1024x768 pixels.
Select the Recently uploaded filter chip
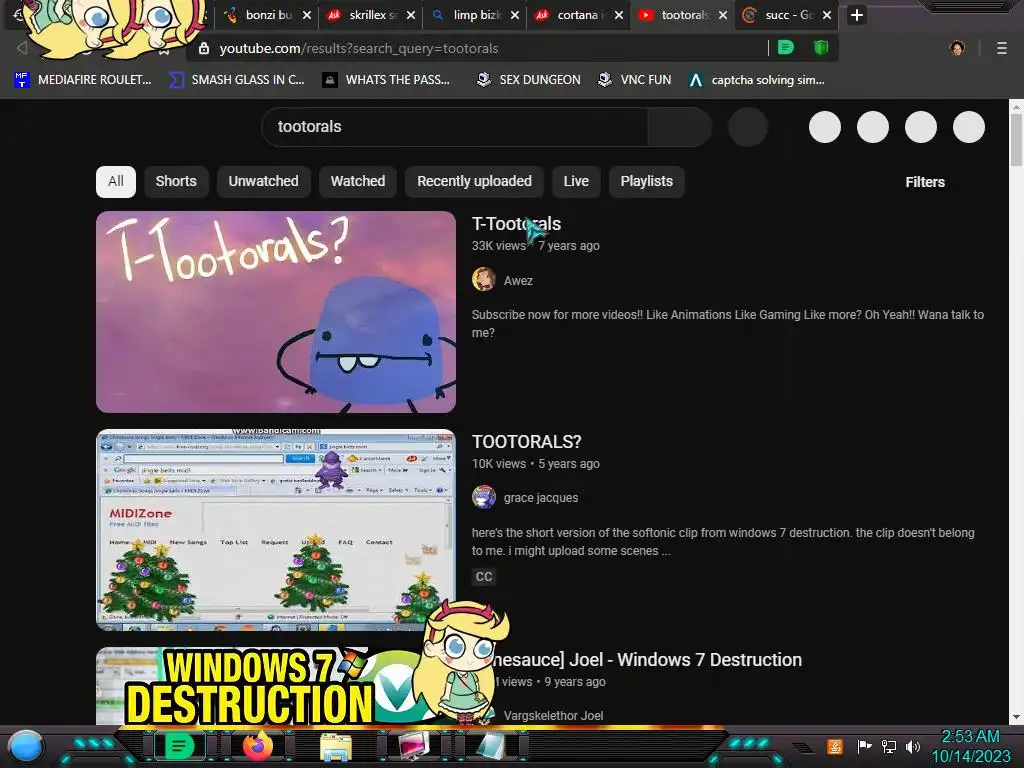tap(474, 182)
